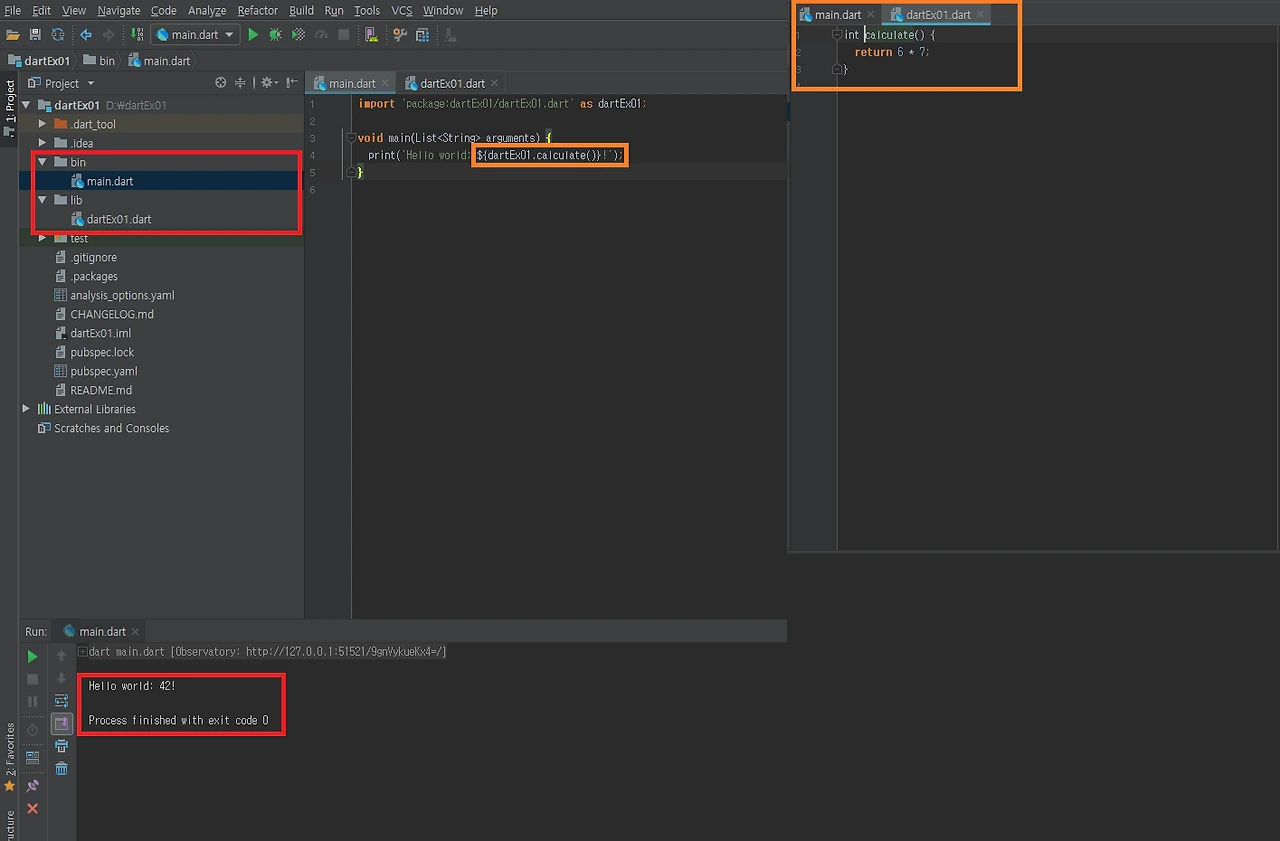Screen dimensions: 1280x841
Task: Clear the Run console with the trash icon
Action: 61,768
